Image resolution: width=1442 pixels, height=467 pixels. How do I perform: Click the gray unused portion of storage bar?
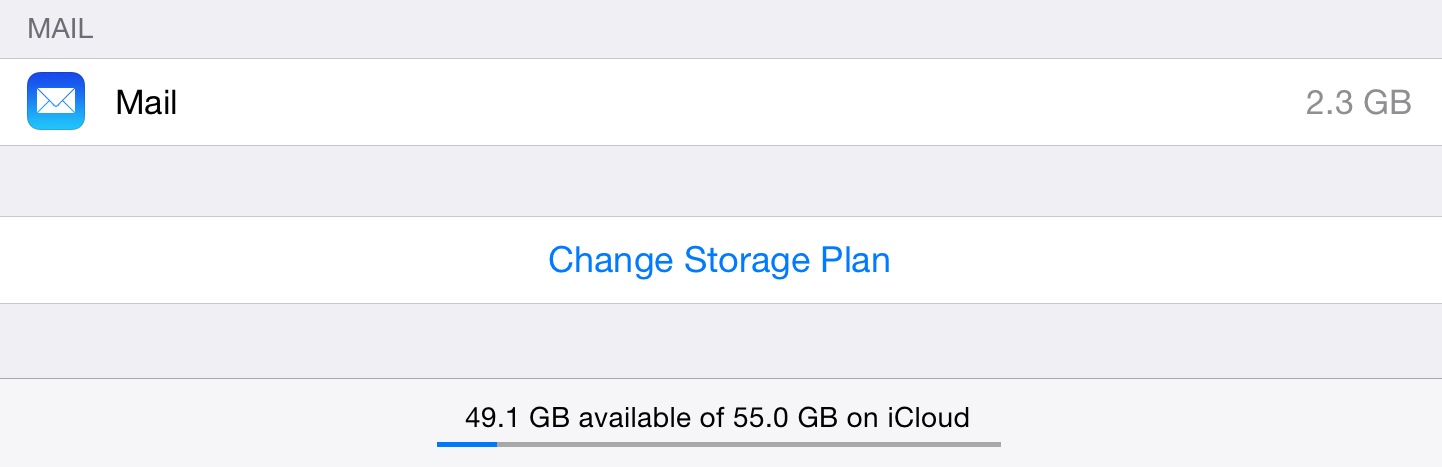coord(750,443)
